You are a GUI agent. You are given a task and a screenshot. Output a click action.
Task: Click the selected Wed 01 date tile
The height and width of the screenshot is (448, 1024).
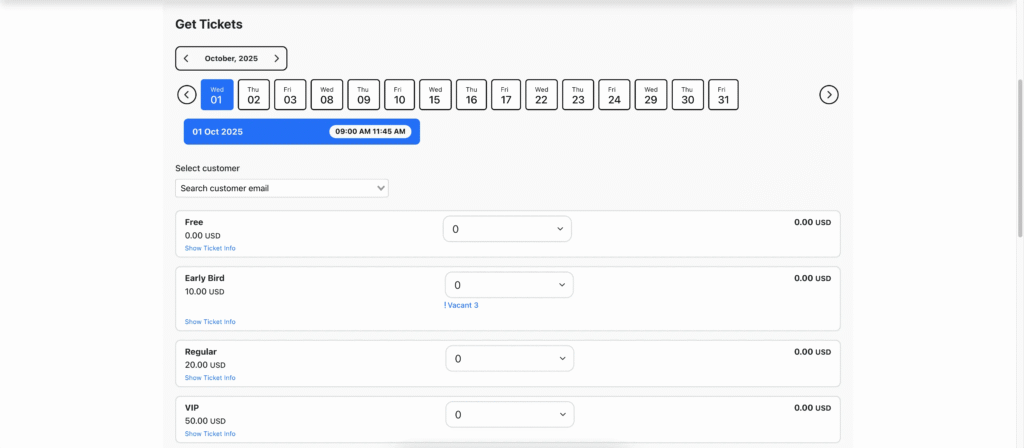(x=217, y=95)
